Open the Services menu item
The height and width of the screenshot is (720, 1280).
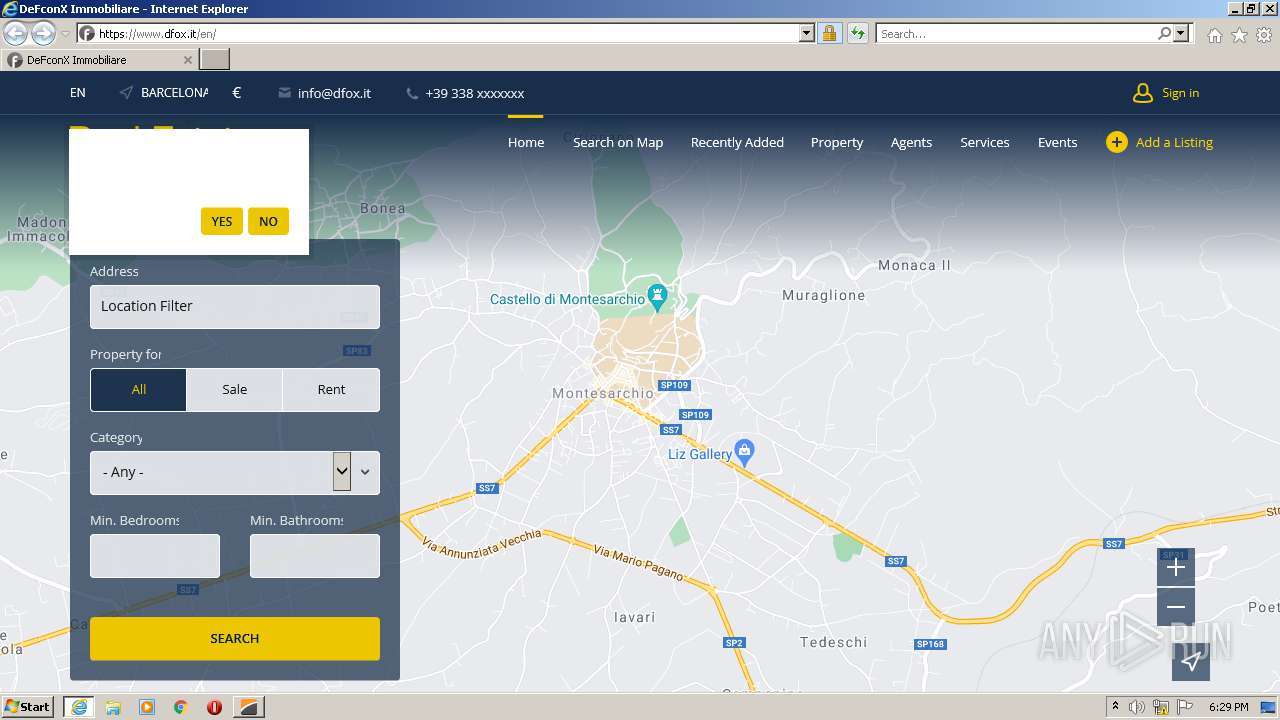click(985, 142)
